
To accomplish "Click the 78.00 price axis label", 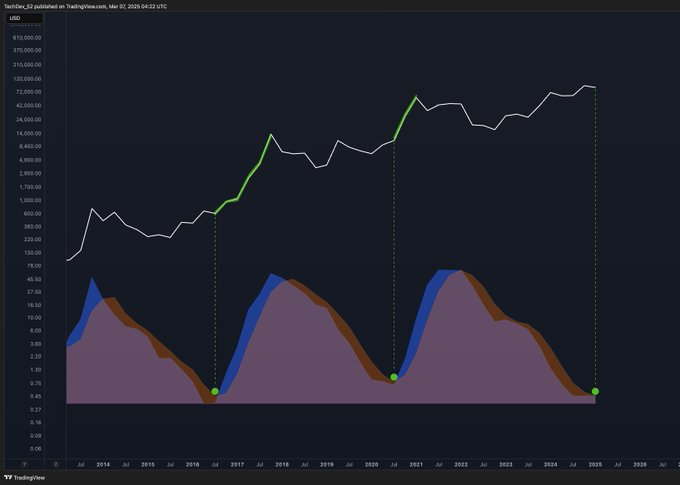I will 35,265.
